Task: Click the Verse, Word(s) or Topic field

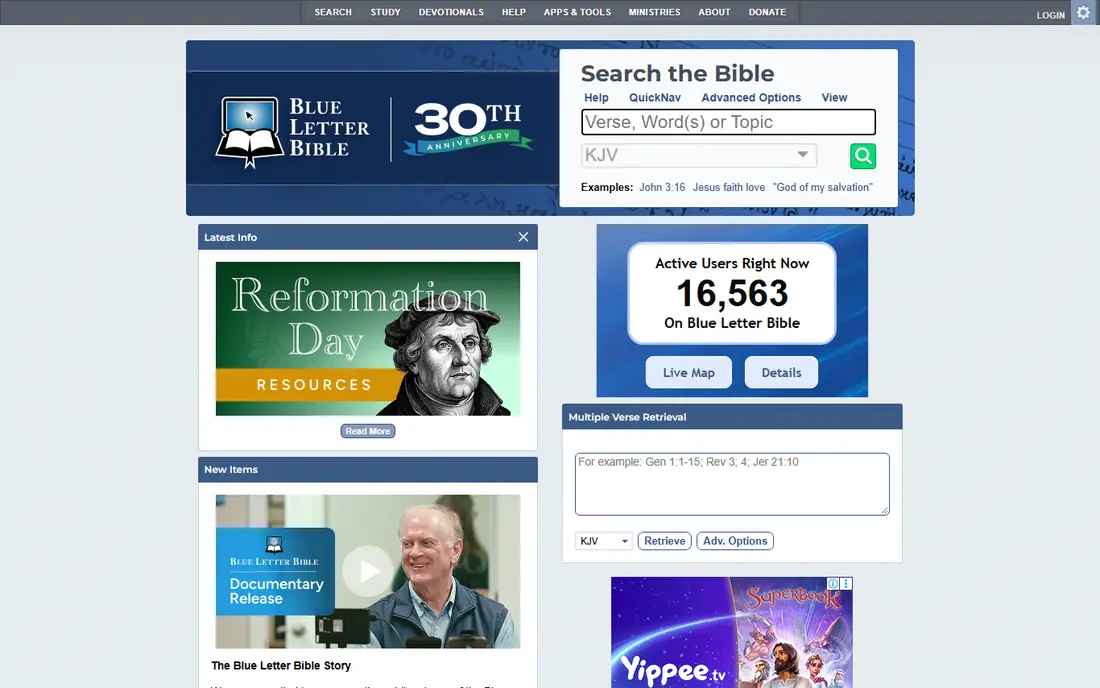Action: pos(728,122)
